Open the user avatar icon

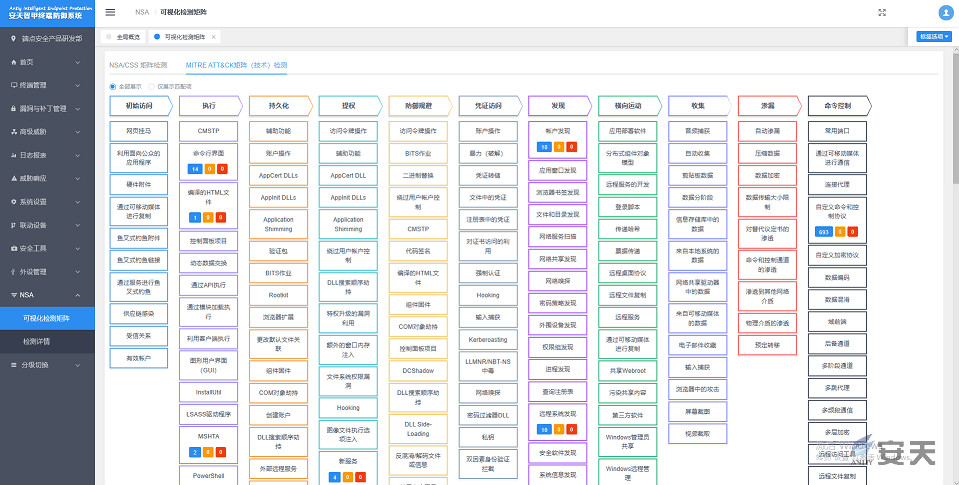click(x=946, y=12)
